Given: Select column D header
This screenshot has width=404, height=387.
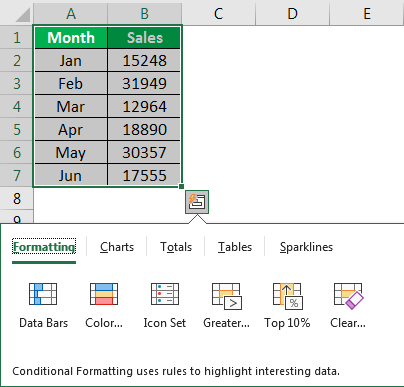Looking at the screenshot, I should 293,14.
